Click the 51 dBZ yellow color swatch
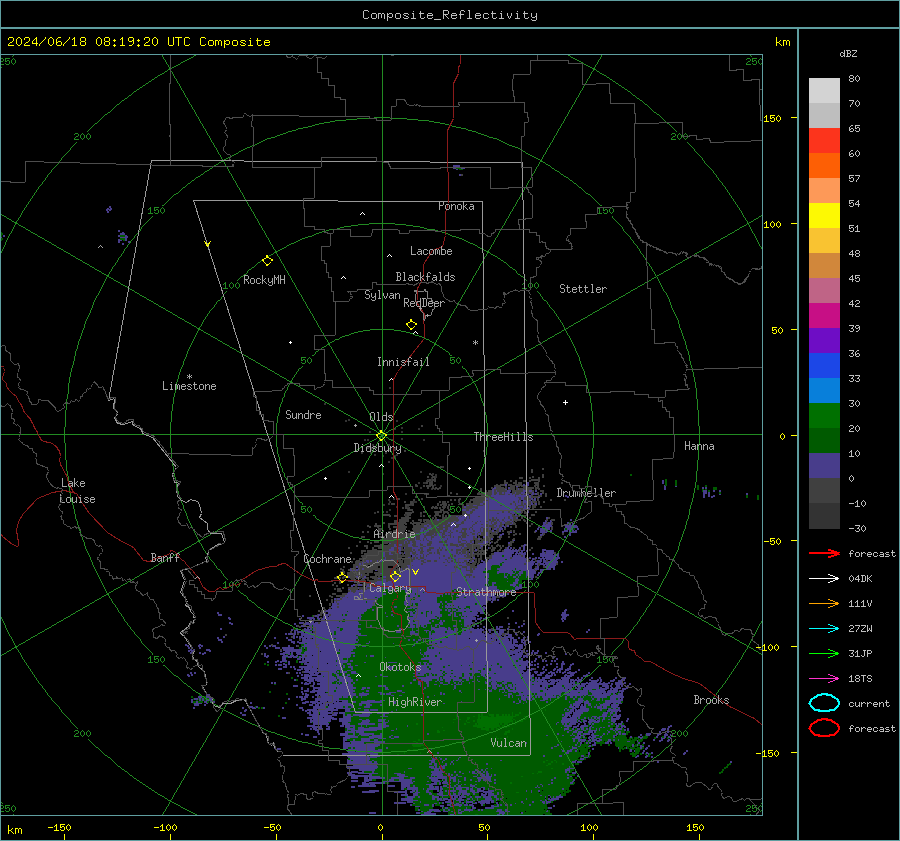The width and height of the screenshot is (900, 841). (x=824, y=216)
